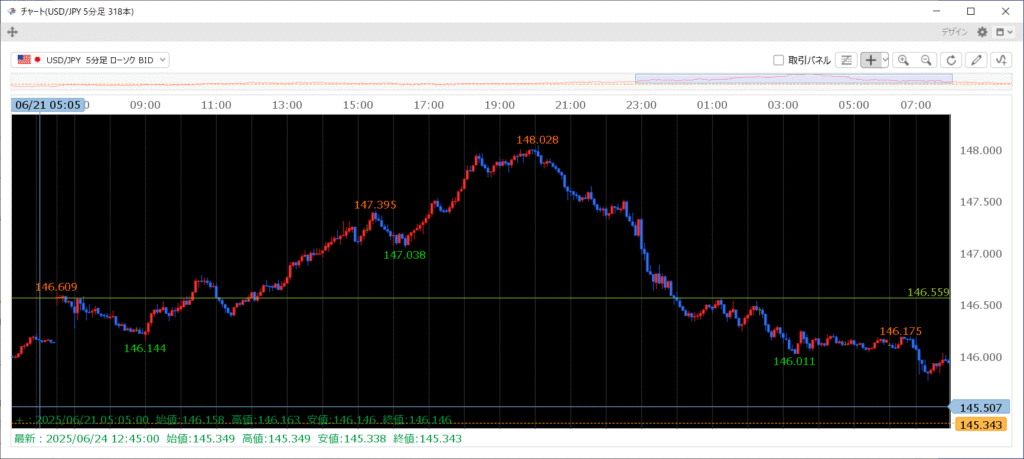Zoom out on the chart
This screenshot has height=459, width=1024.
coord(926,60)
